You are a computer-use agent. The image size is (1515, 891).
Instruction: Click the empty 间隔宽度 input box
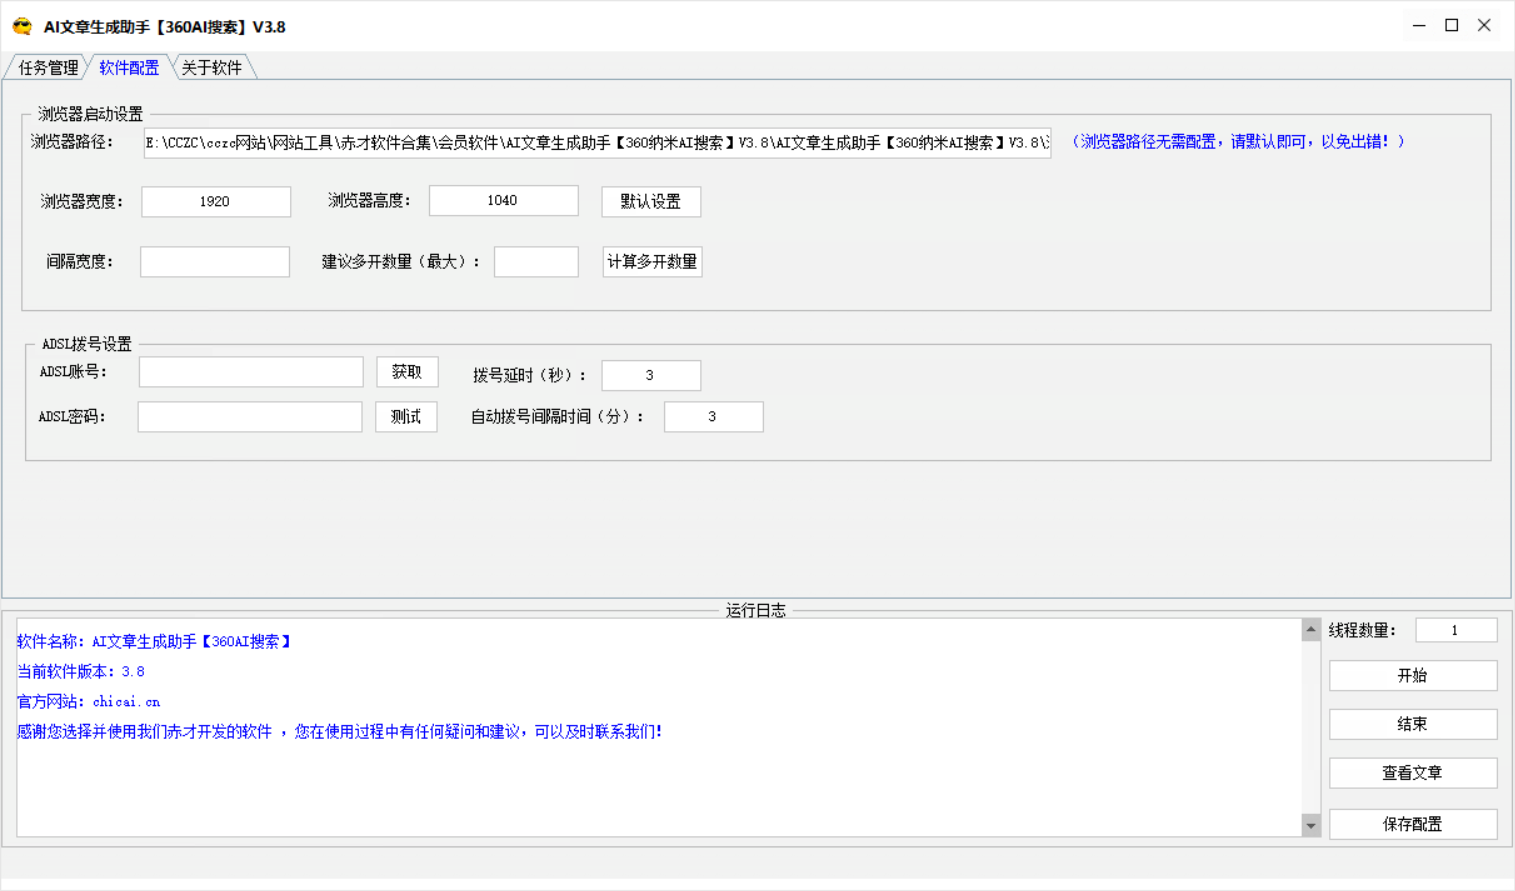[215, 261]
